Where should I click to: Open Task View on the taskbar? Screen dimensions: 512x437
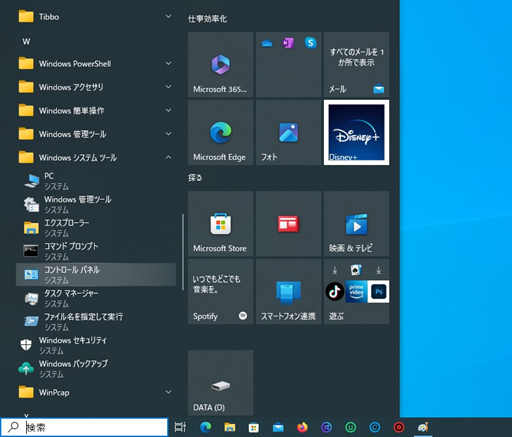coord(180,427)
